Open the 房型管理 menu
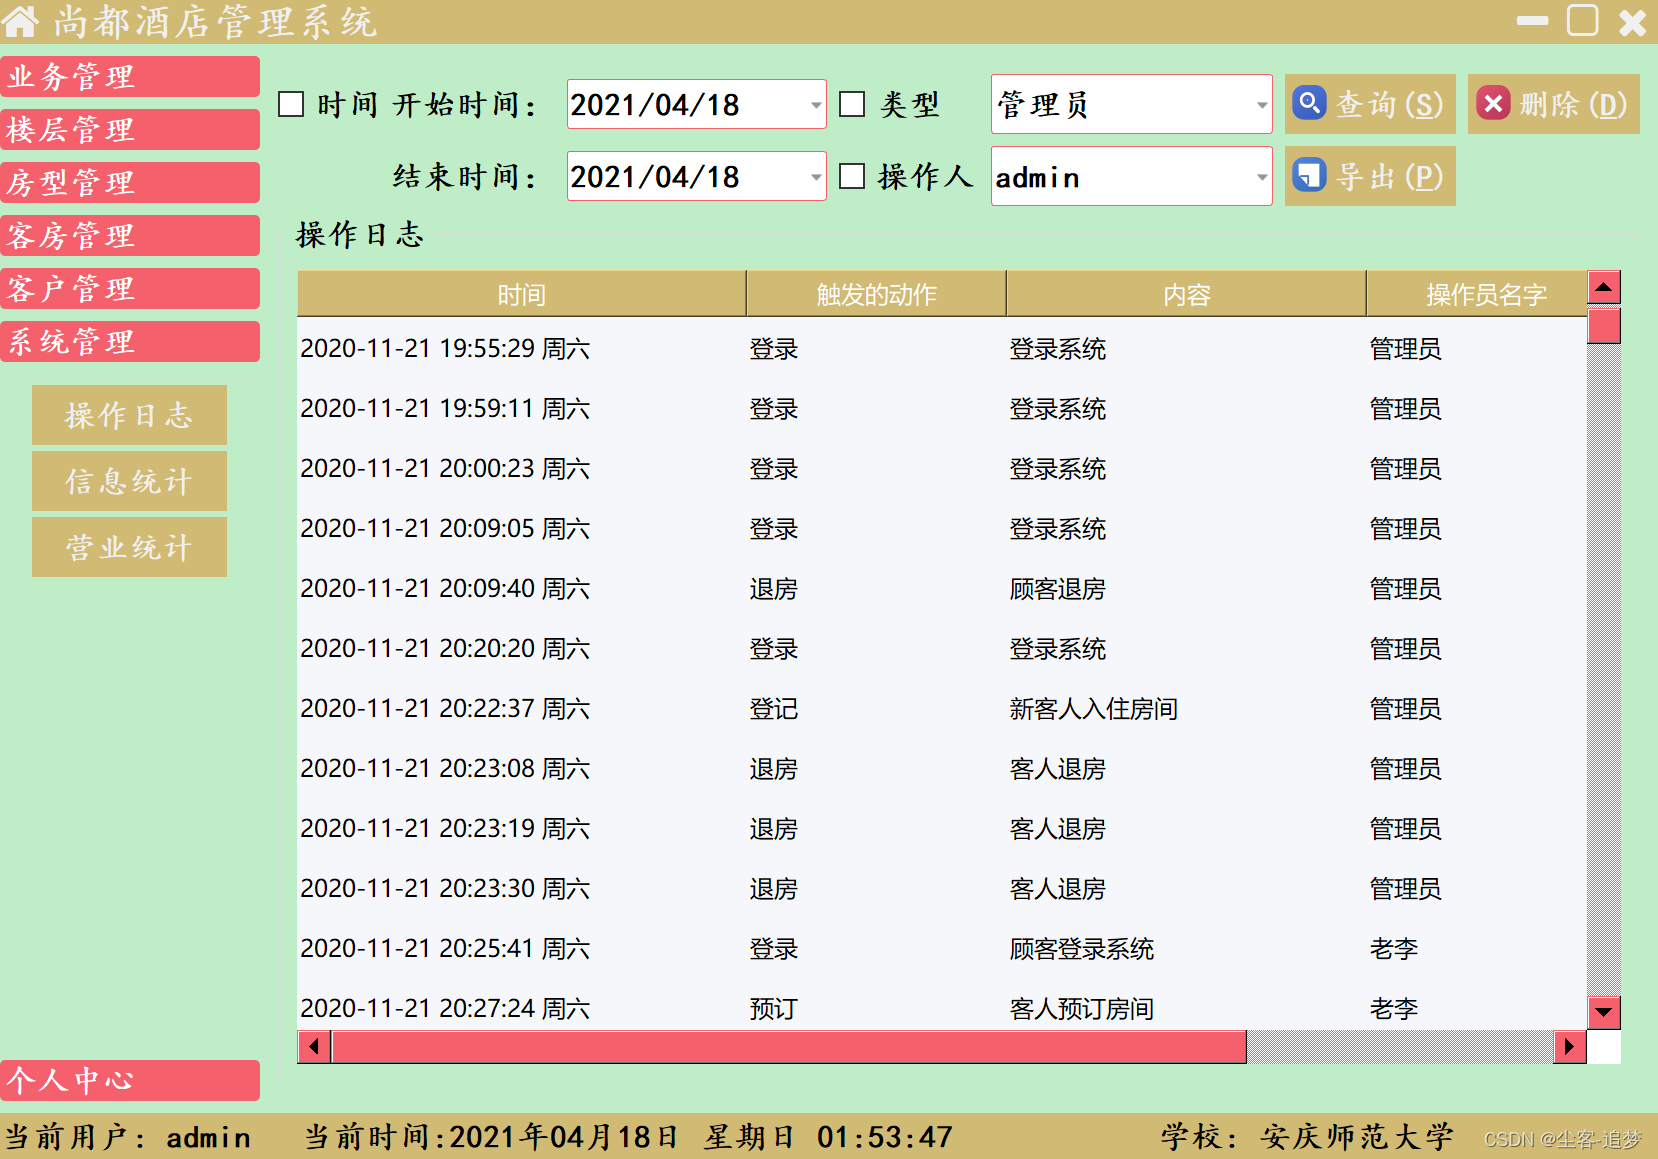 130,182
